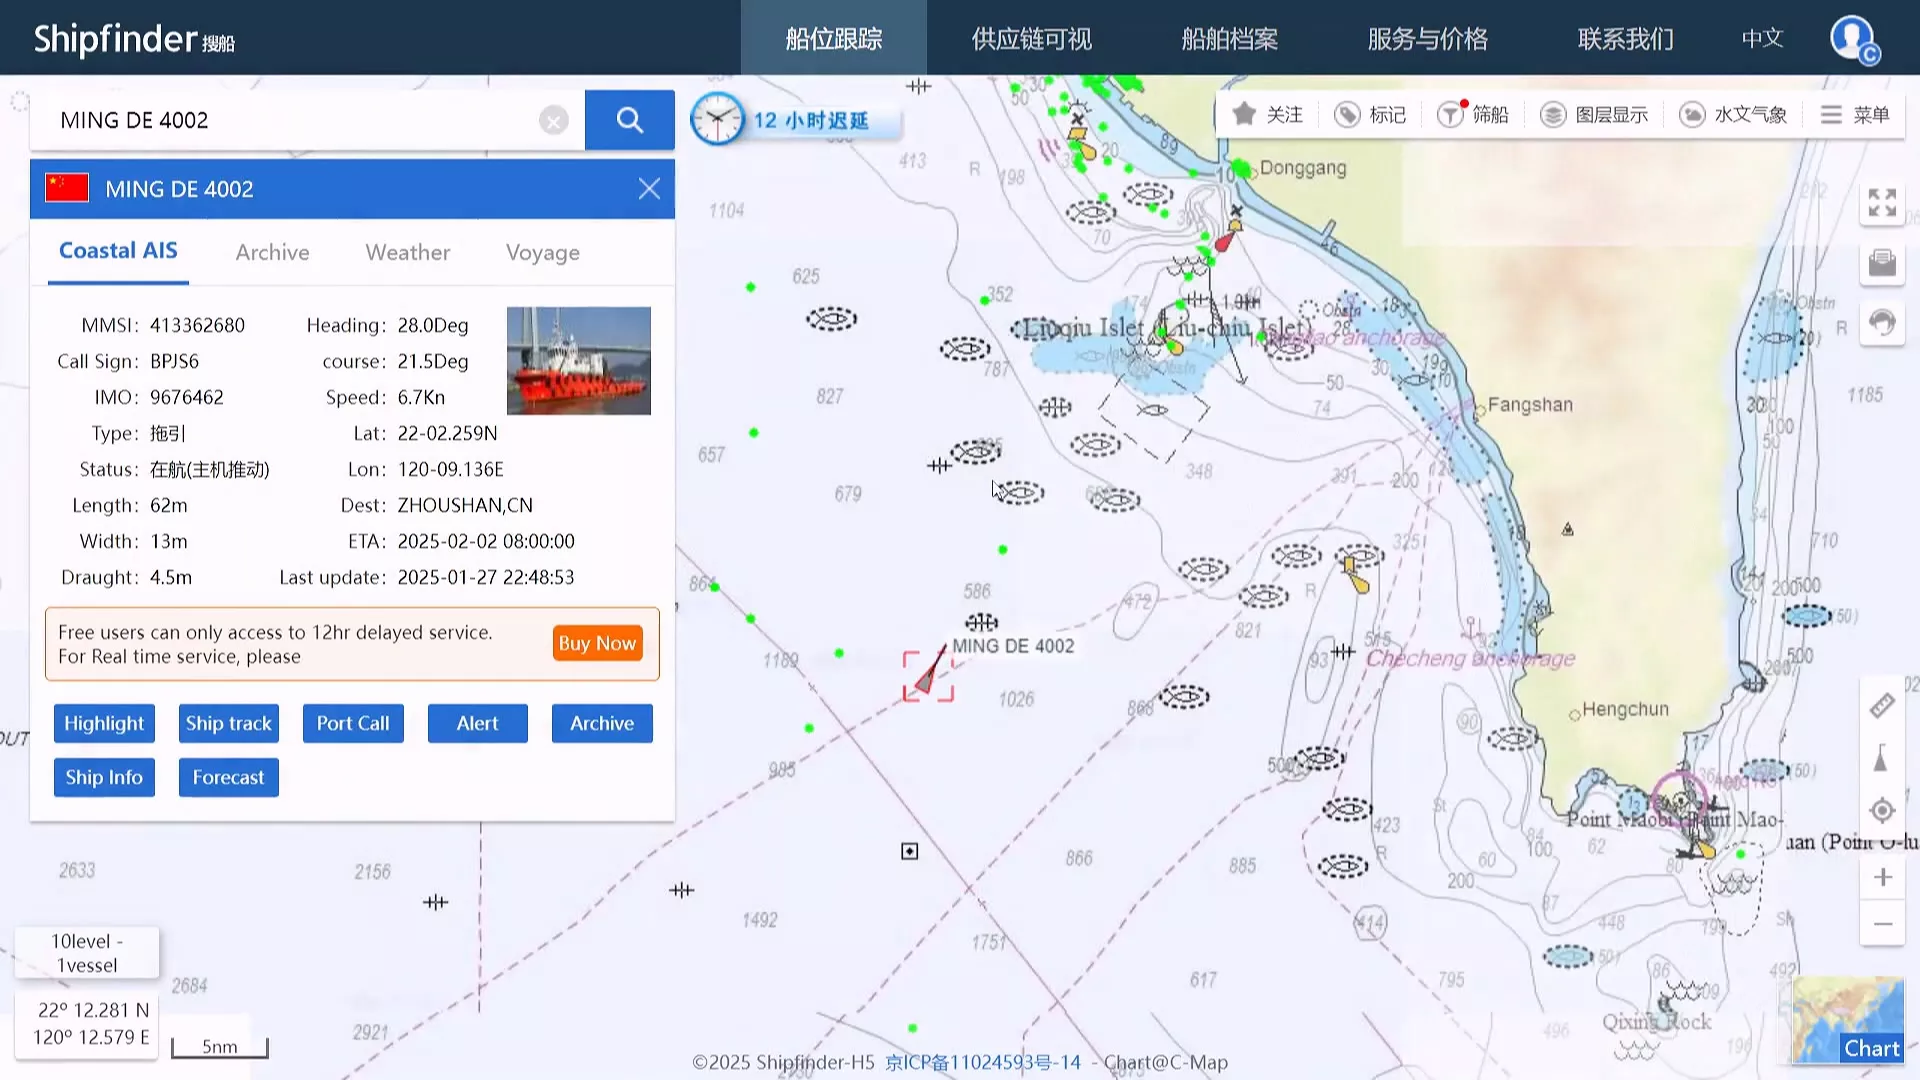Close the MING DE 4002 panel
This screenshot has width=1920, height=1080.
(649, 189)
